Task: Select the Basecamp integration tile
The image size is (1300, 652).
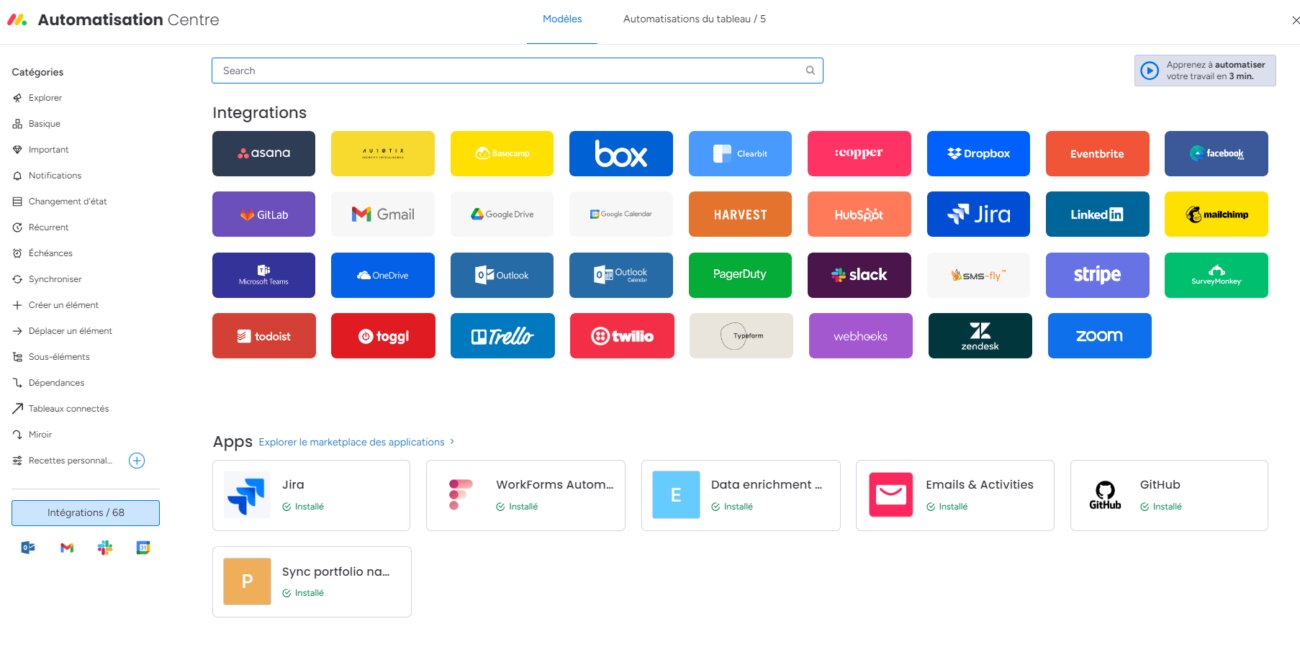Action: [502, 153]
